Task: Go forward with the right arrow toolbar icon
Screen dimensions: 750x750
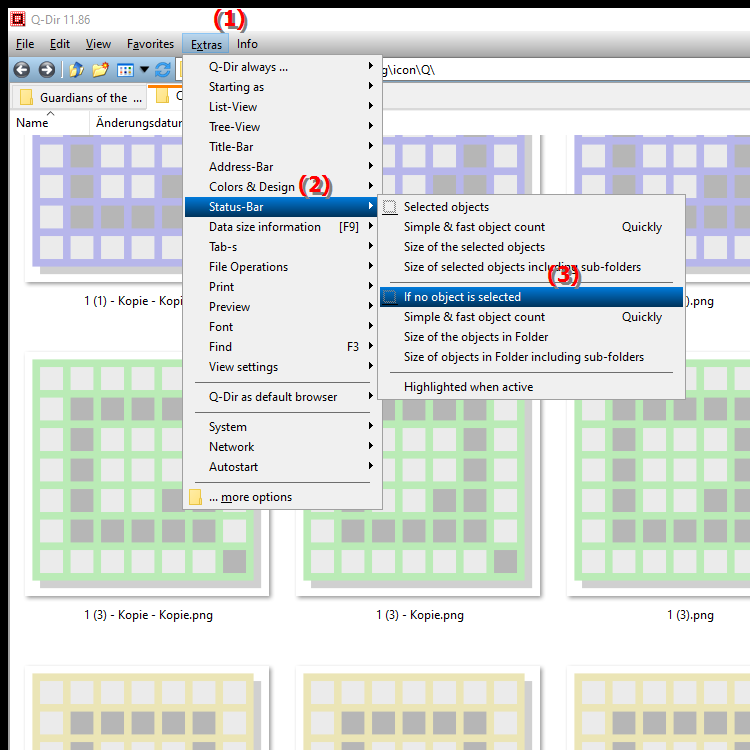Action: pyautogui.click(x=46, y=70)
